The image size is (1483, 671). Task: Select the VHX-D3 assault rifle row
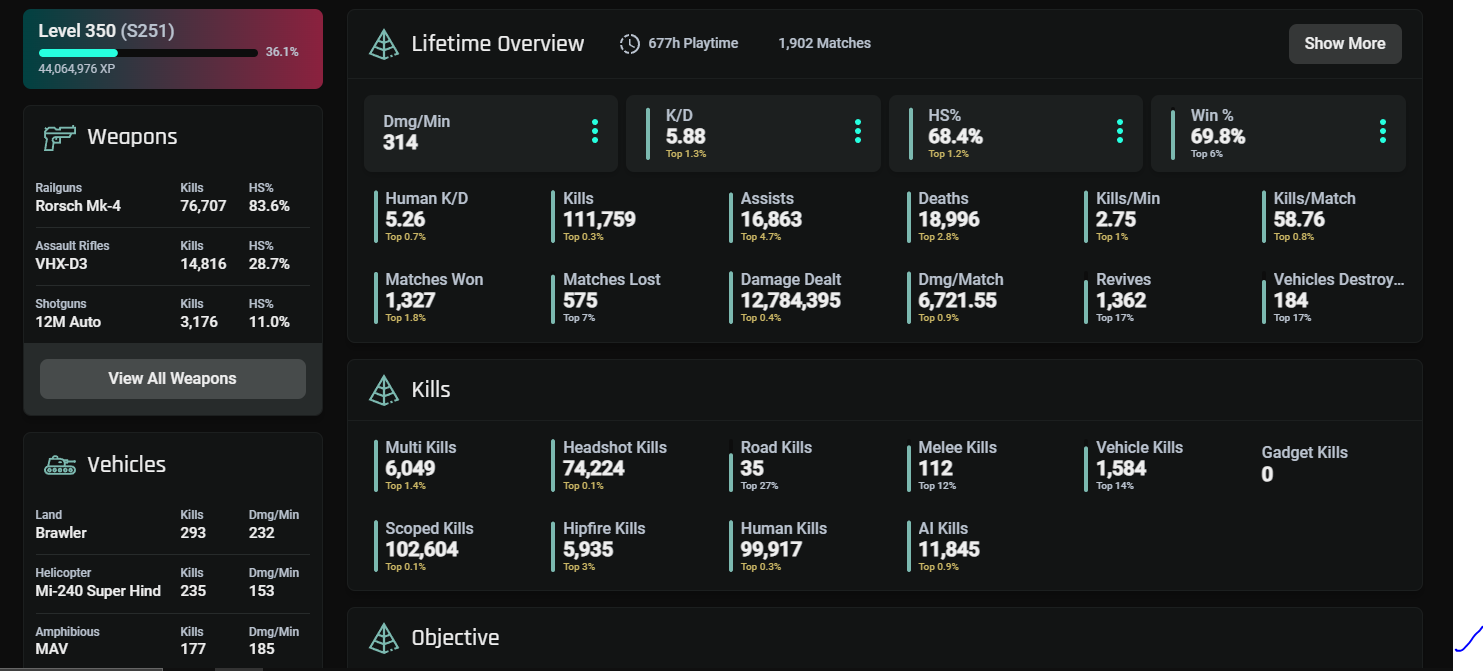pos(173,256)
